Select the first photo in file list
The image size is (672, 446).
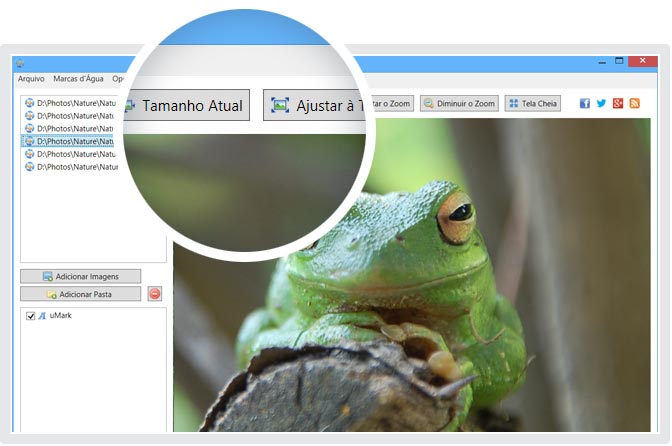[72, 102]
